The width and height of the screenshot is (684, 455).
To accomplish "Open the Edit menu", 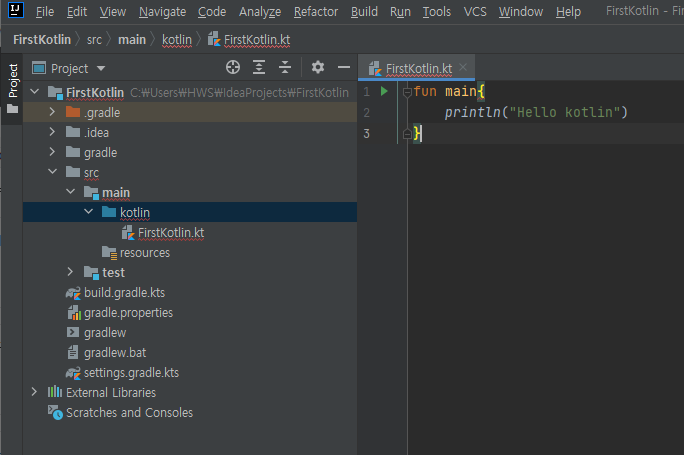I will (77, 12).
